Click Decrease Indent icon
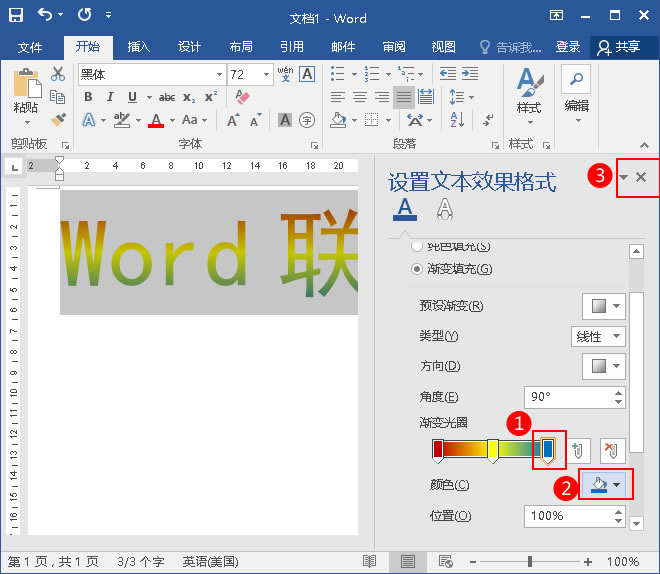 tap(448, 74)
